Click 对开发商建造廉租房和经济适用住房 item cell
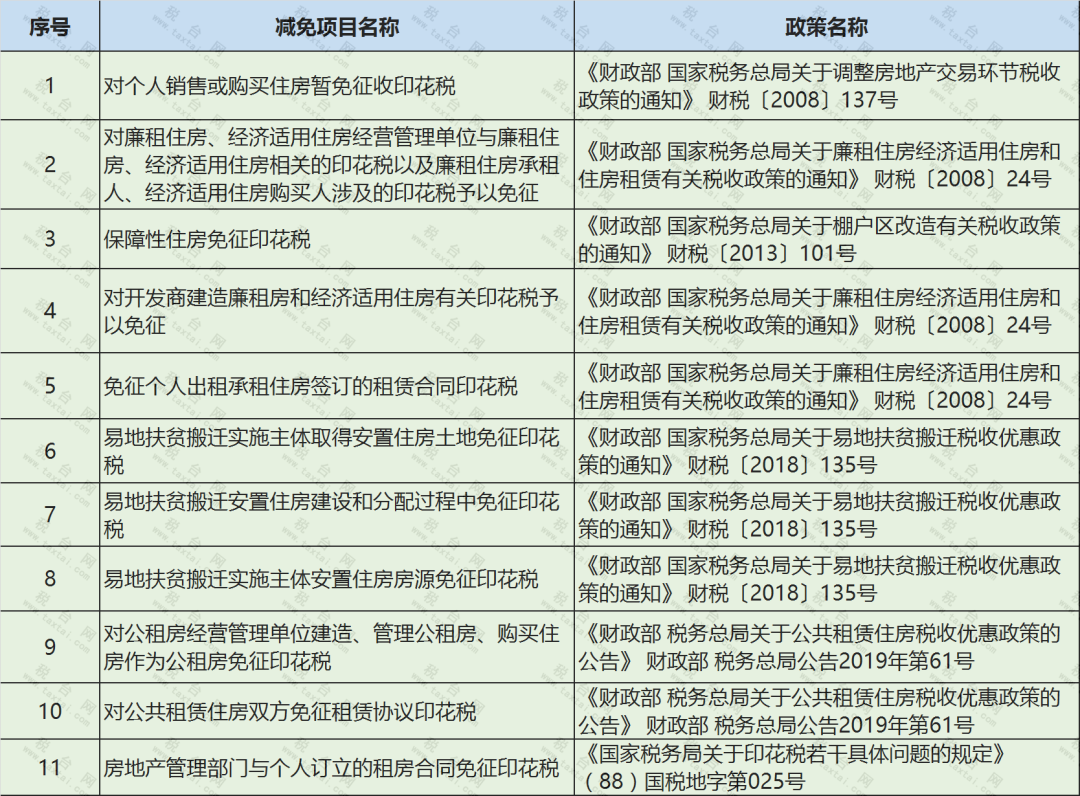The width and height of the screenshot is (1080, 796). [337, 311]
